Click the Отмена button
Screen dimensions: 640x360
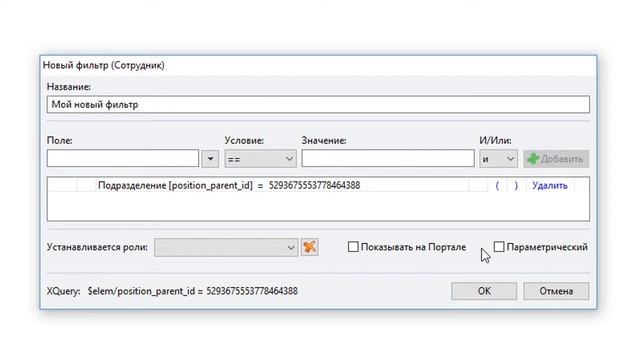(556, 291)
